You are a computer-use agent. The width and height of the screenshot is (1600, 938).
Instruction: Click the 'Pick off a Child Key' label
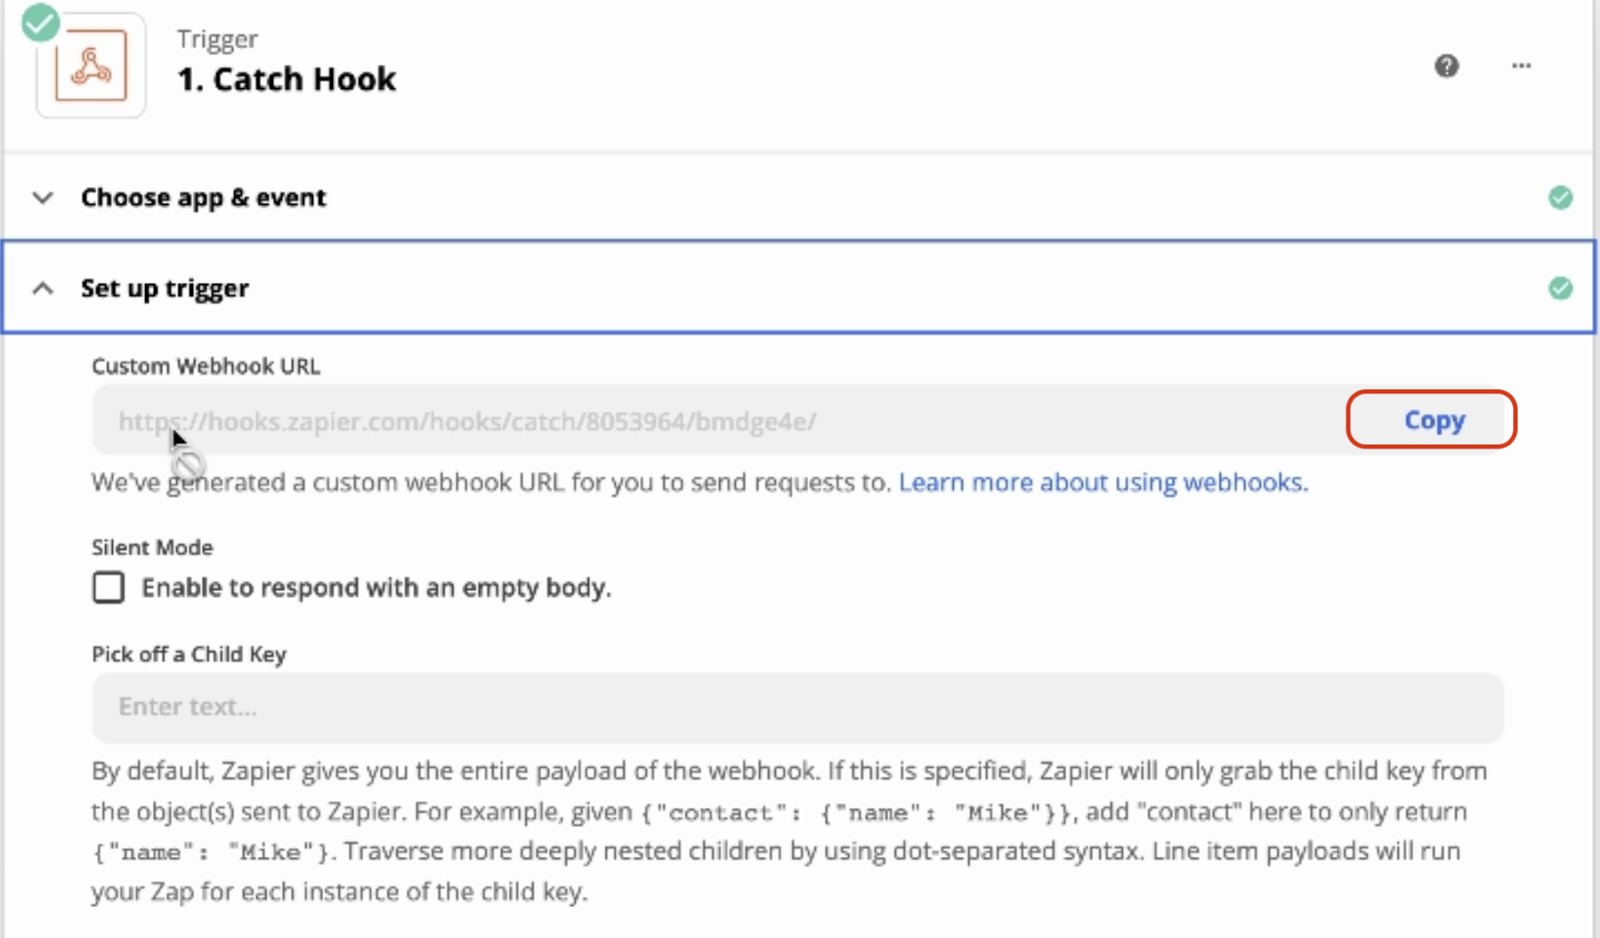pos(189,654)
